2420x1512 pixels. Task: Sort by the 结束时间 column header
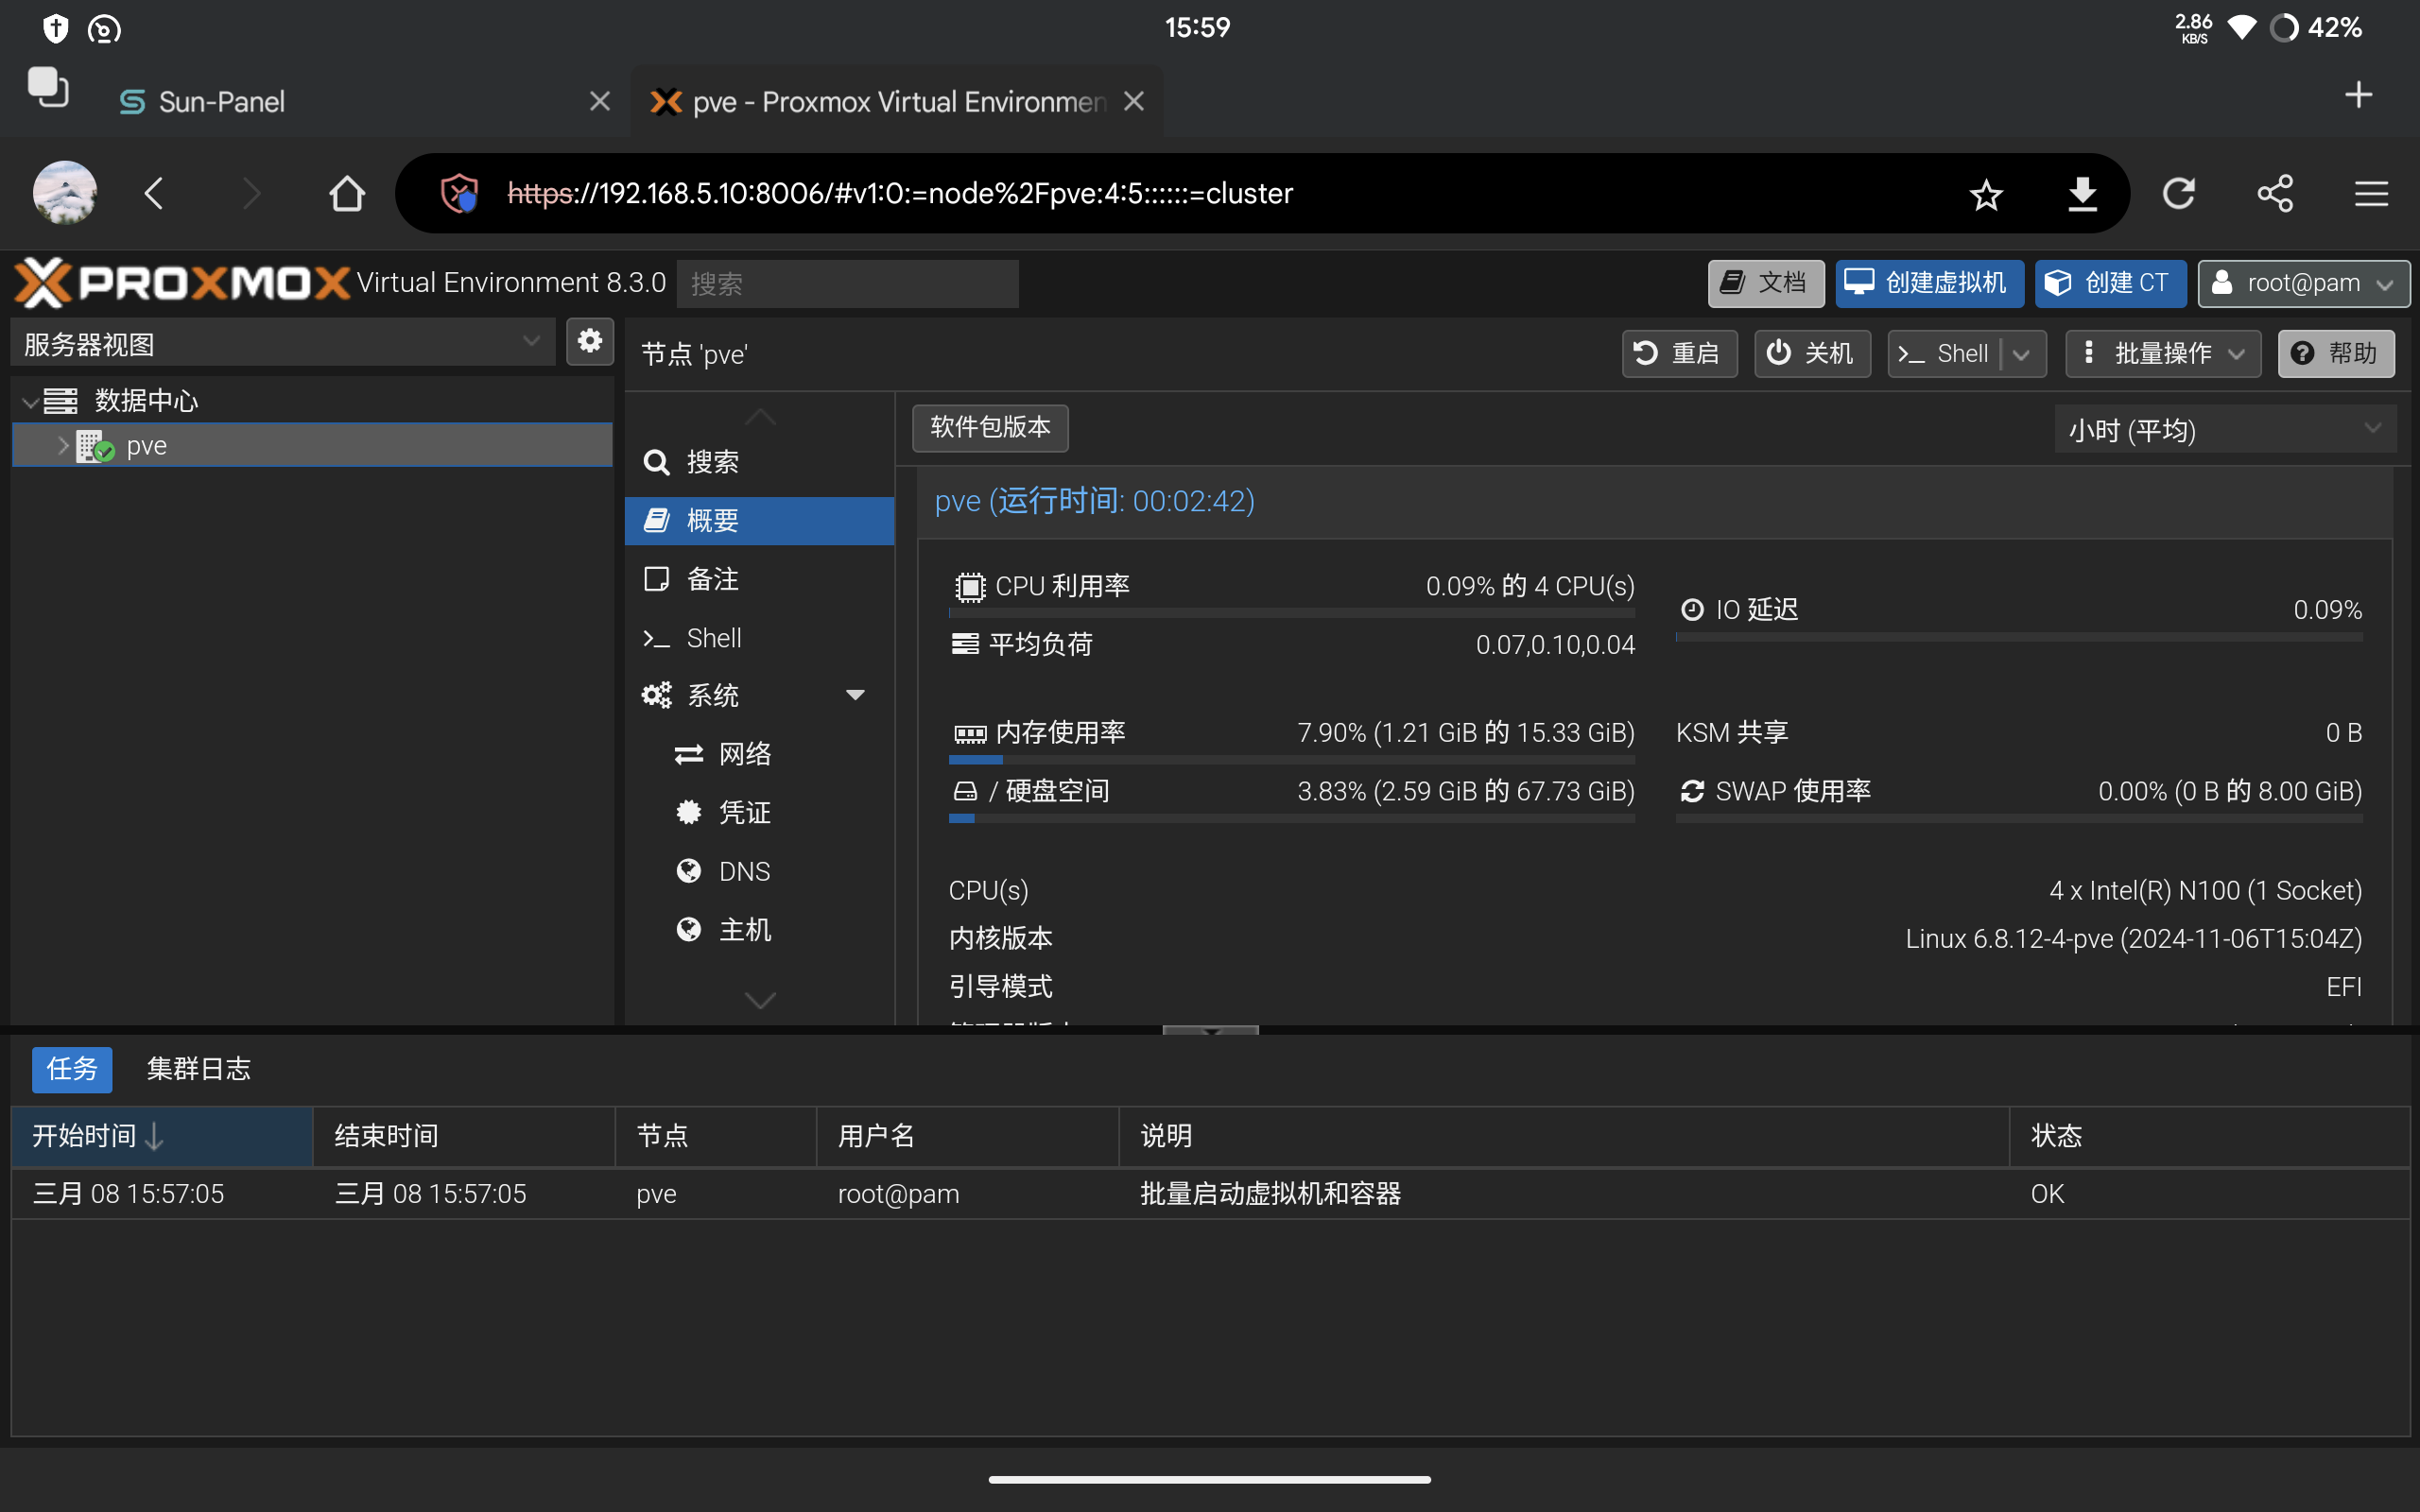(464, 1136)
